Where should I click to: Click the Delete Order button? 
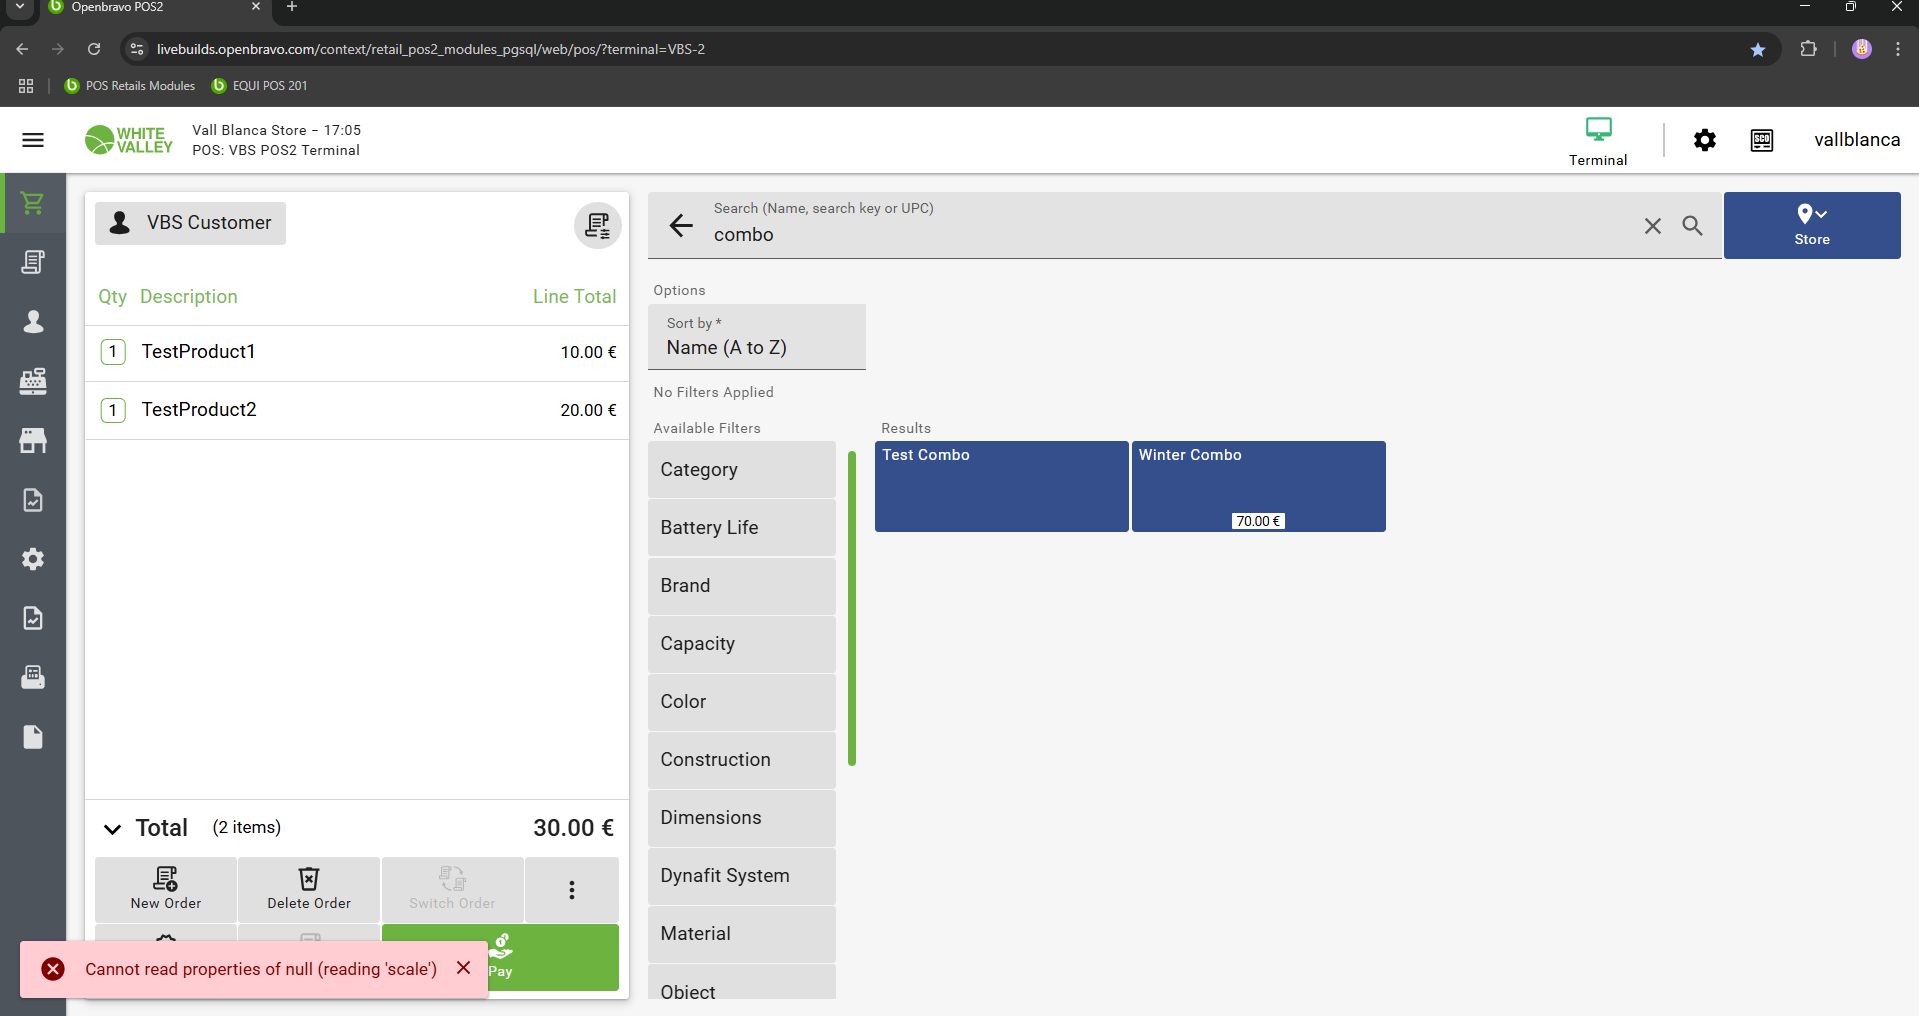coord(309,889)
